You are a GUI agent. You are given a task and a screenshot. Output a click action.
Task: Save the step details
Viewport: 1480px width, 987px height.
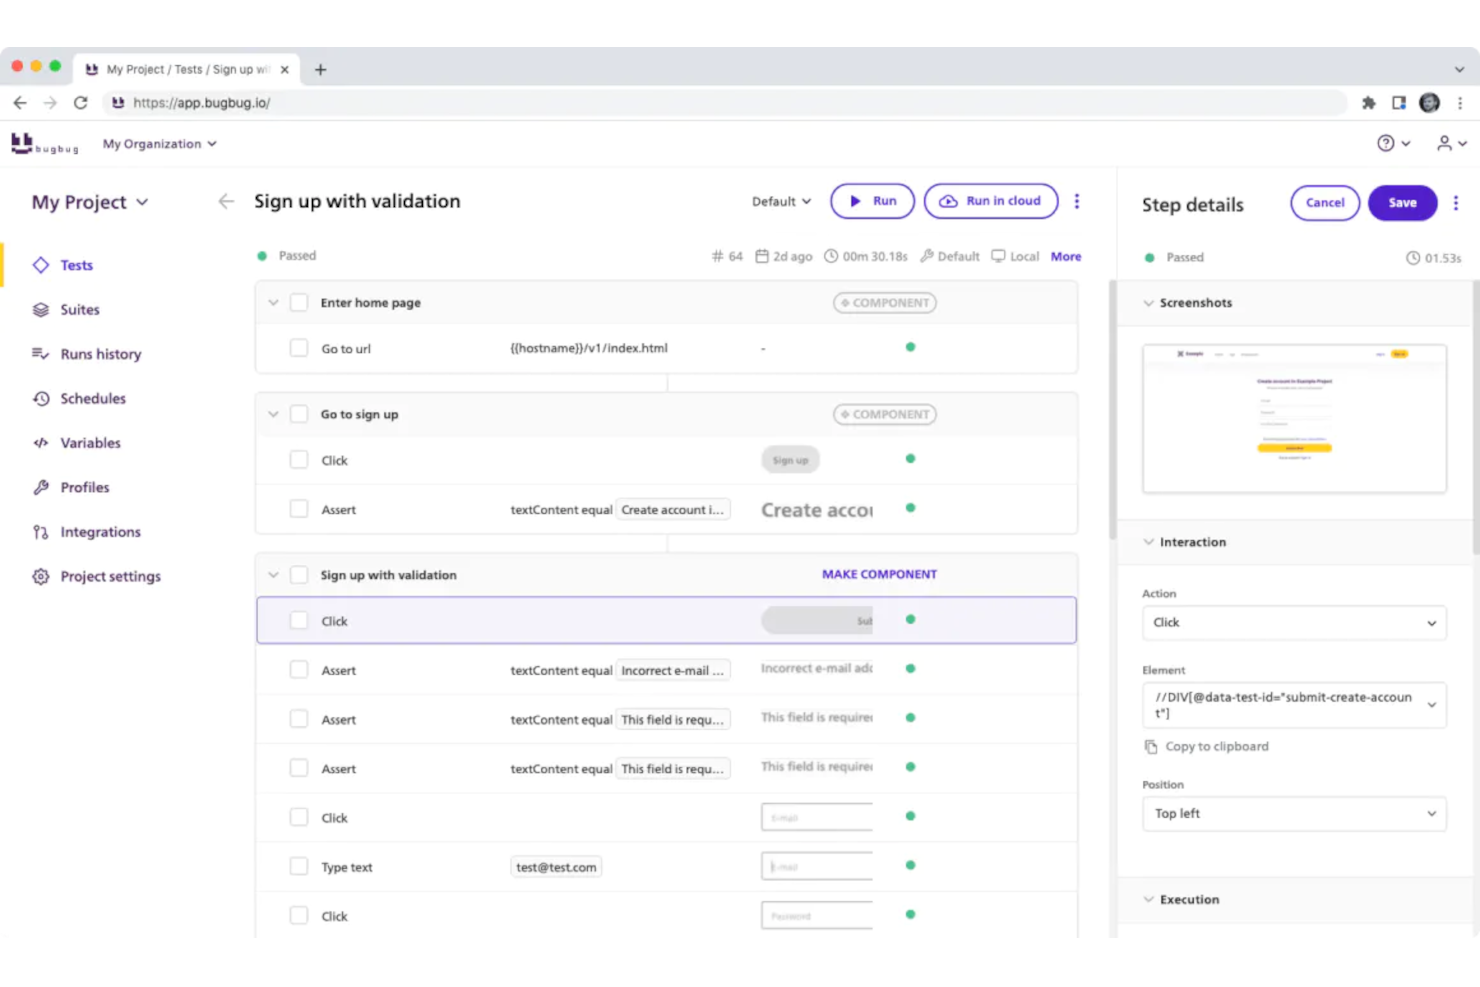pyautogui.click(x=1402, y=203)
